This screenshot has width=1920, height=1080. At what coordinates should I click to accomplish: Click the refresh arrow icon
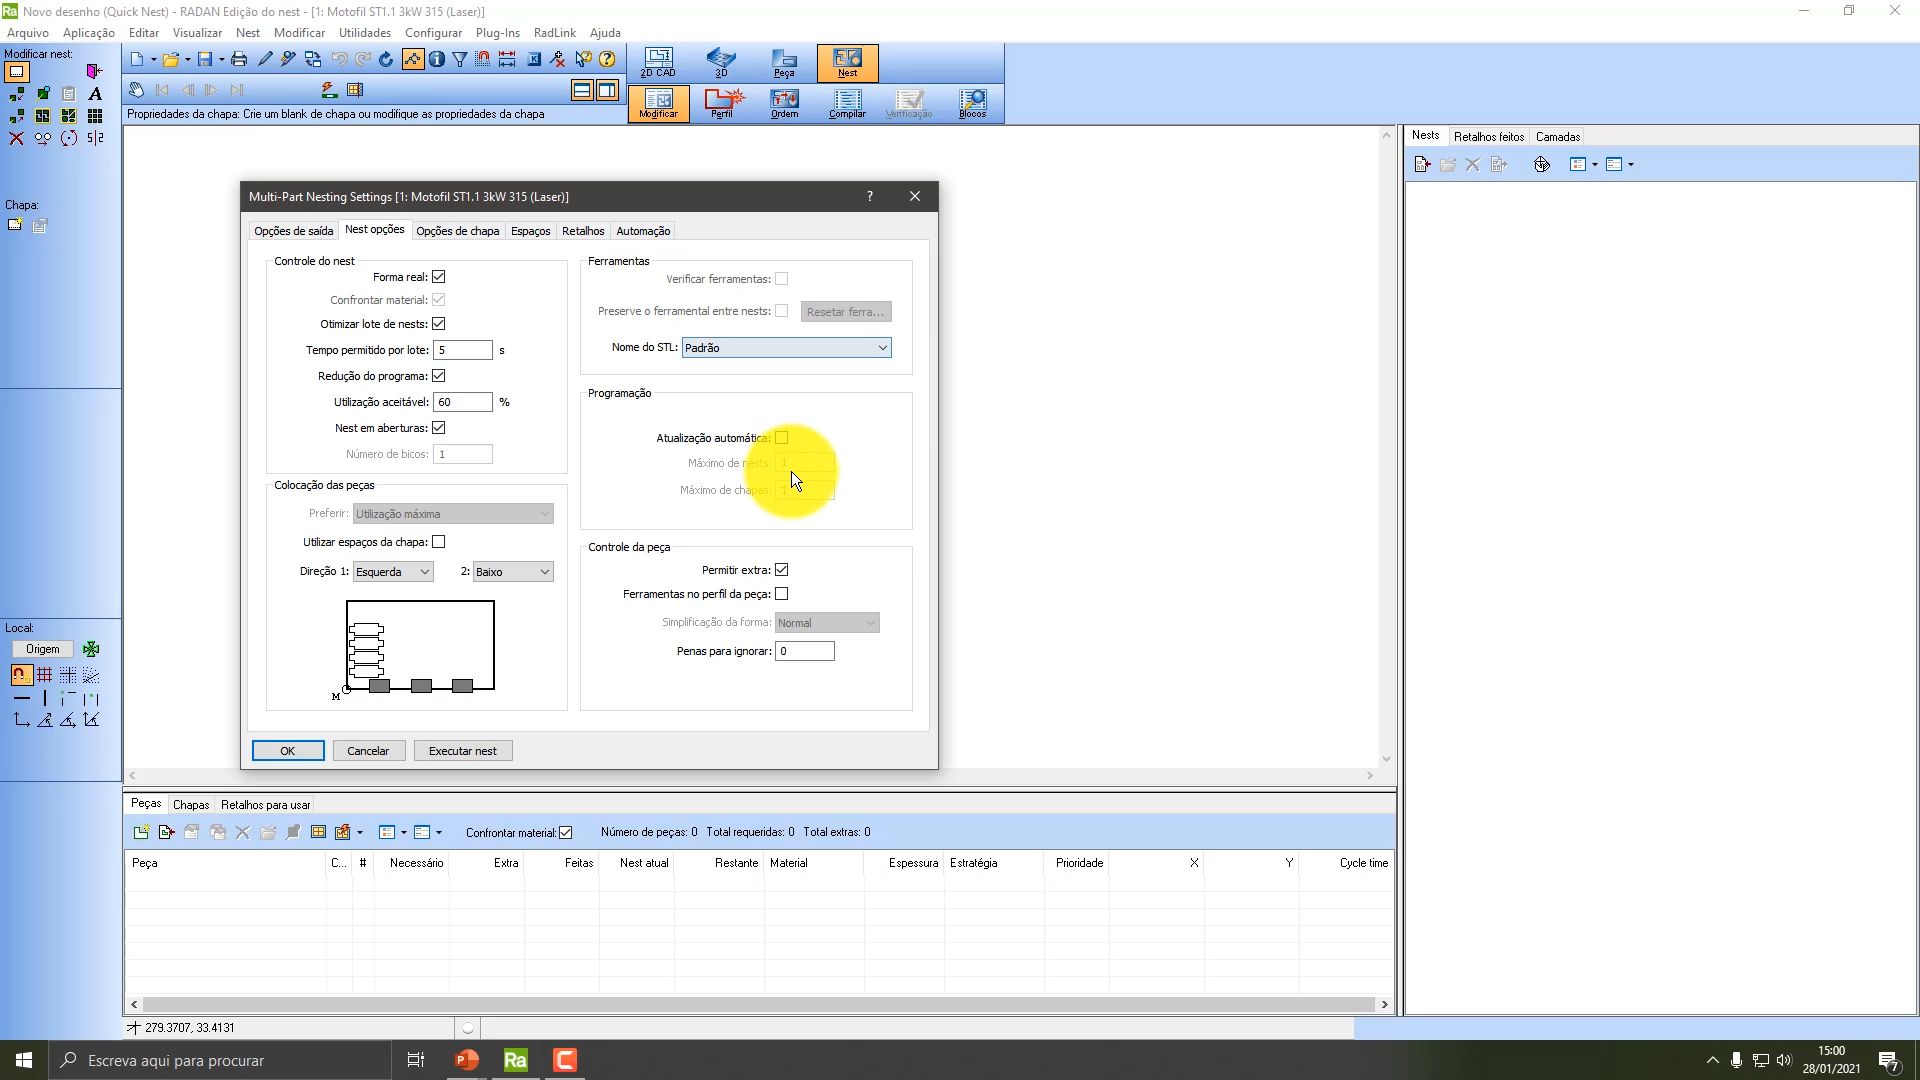[x=386, y=60]
